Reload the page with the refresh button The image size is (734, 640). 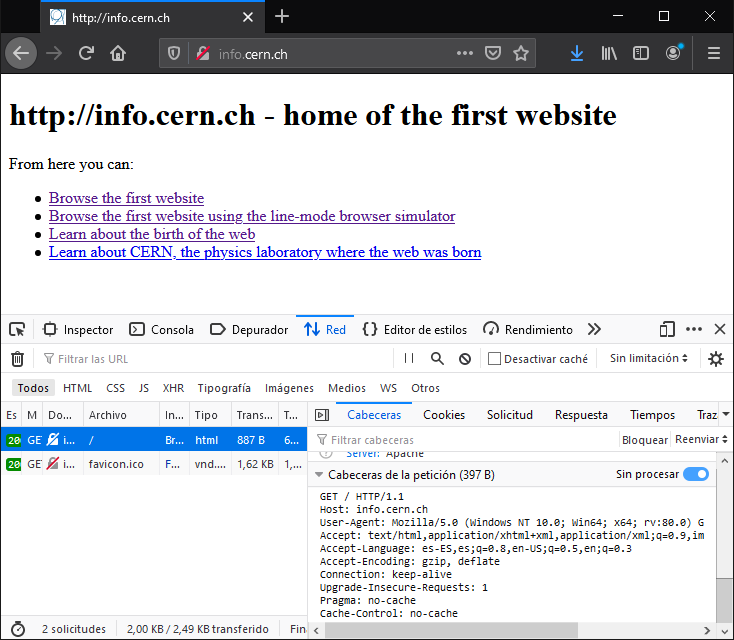[86, 53]
